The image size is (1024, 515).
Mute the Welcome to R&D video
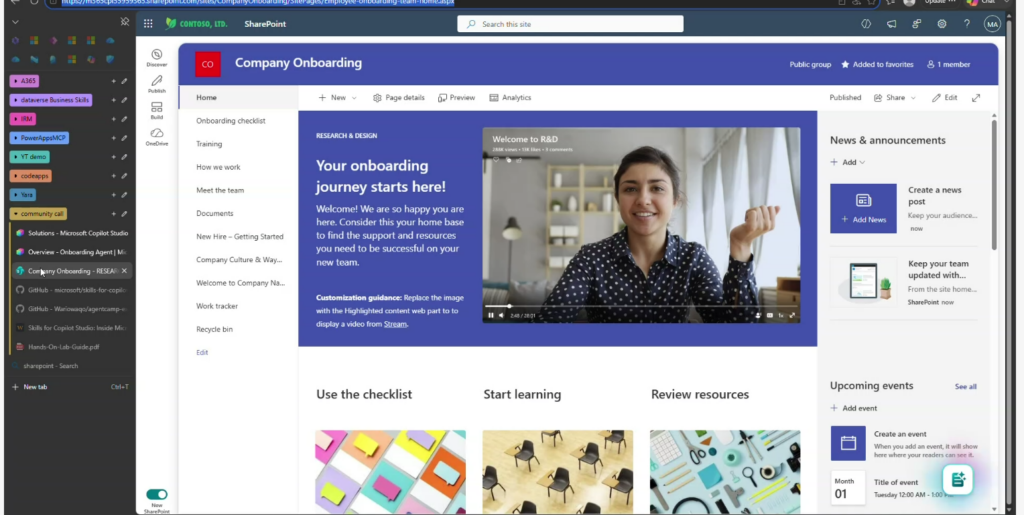coord(502,315)
